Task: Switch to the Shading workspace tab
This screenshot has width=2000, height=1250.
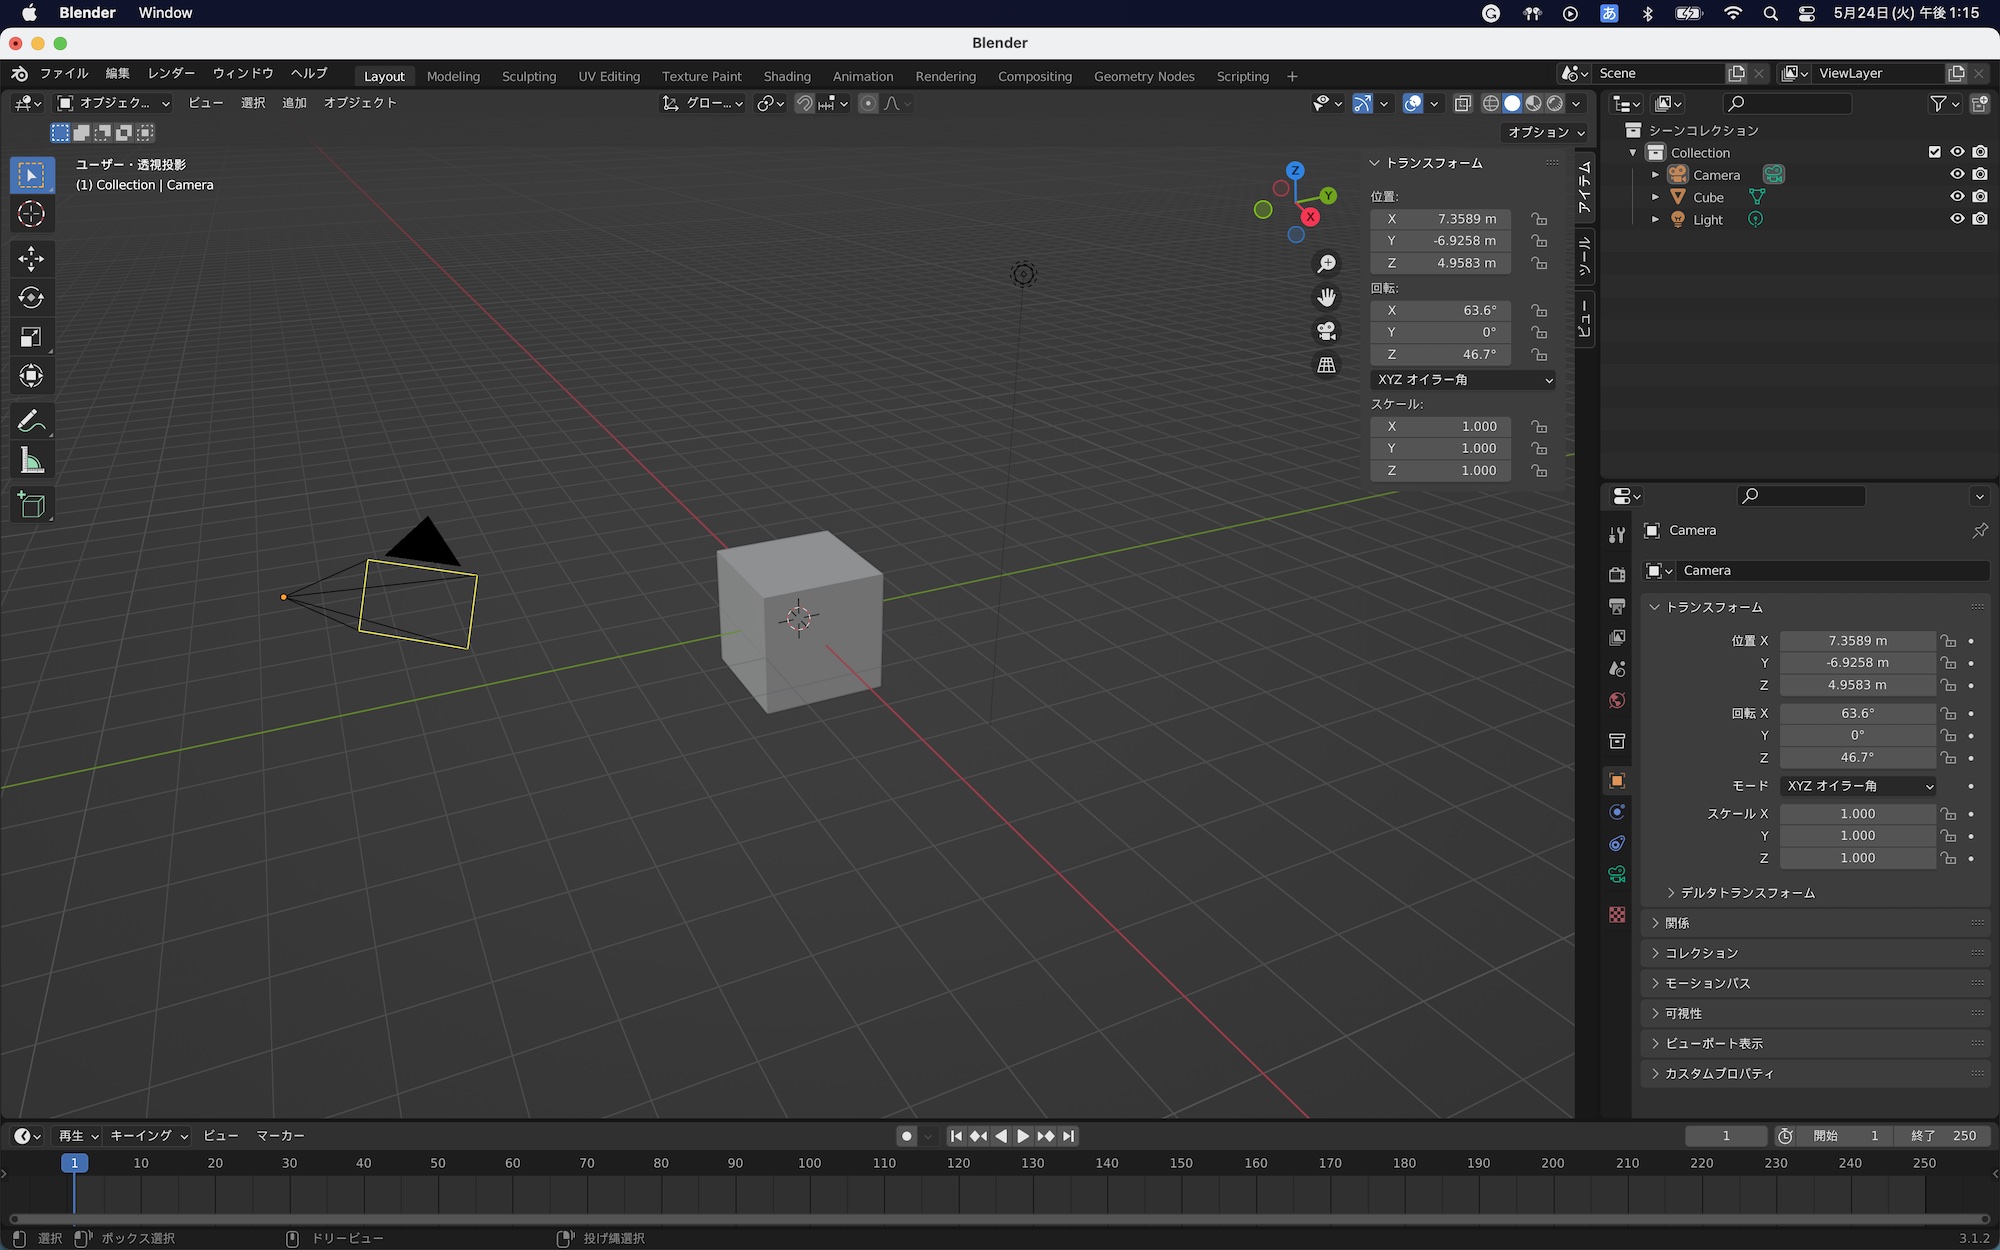Action: pyautogui.click(x=786, y=76)
